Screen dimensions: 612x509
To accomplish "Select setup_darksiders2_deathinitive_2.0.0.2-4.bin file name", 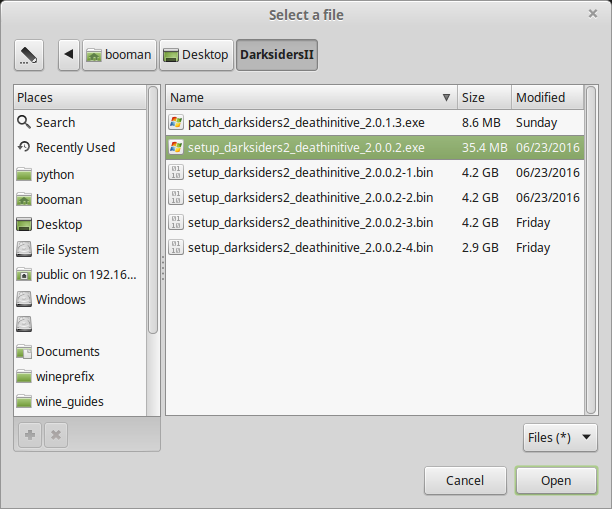I will tap(310, 247).
